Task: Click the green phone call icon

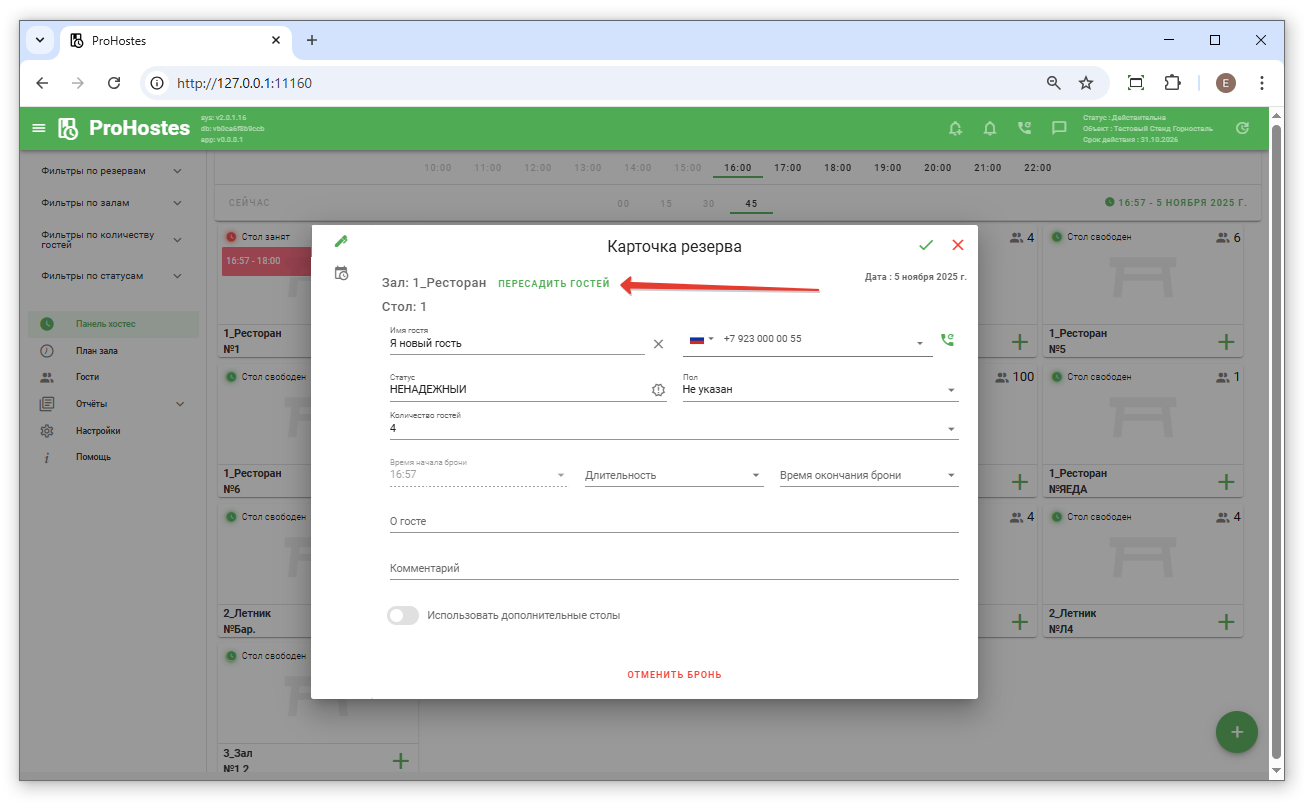Action: point(947,340)
